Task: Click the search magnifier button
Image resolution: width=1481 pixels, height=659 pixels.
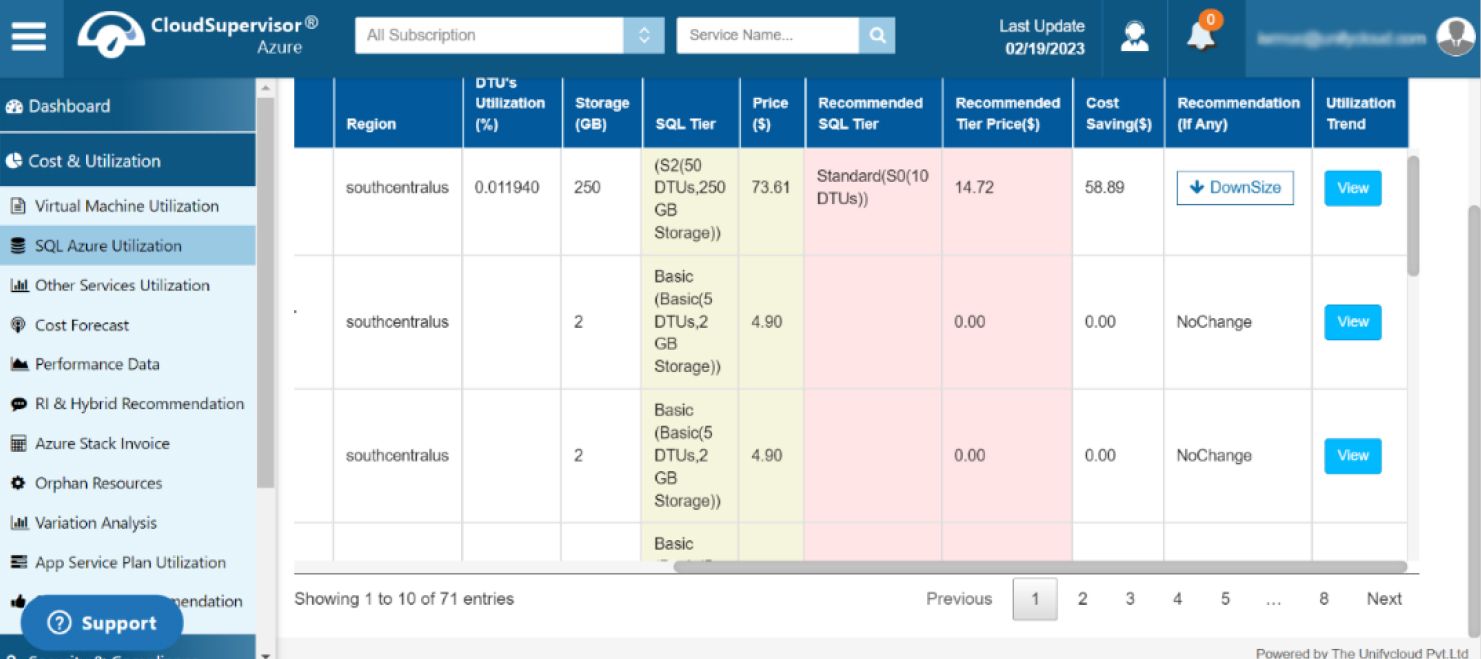Action: (x=877, y=35)
